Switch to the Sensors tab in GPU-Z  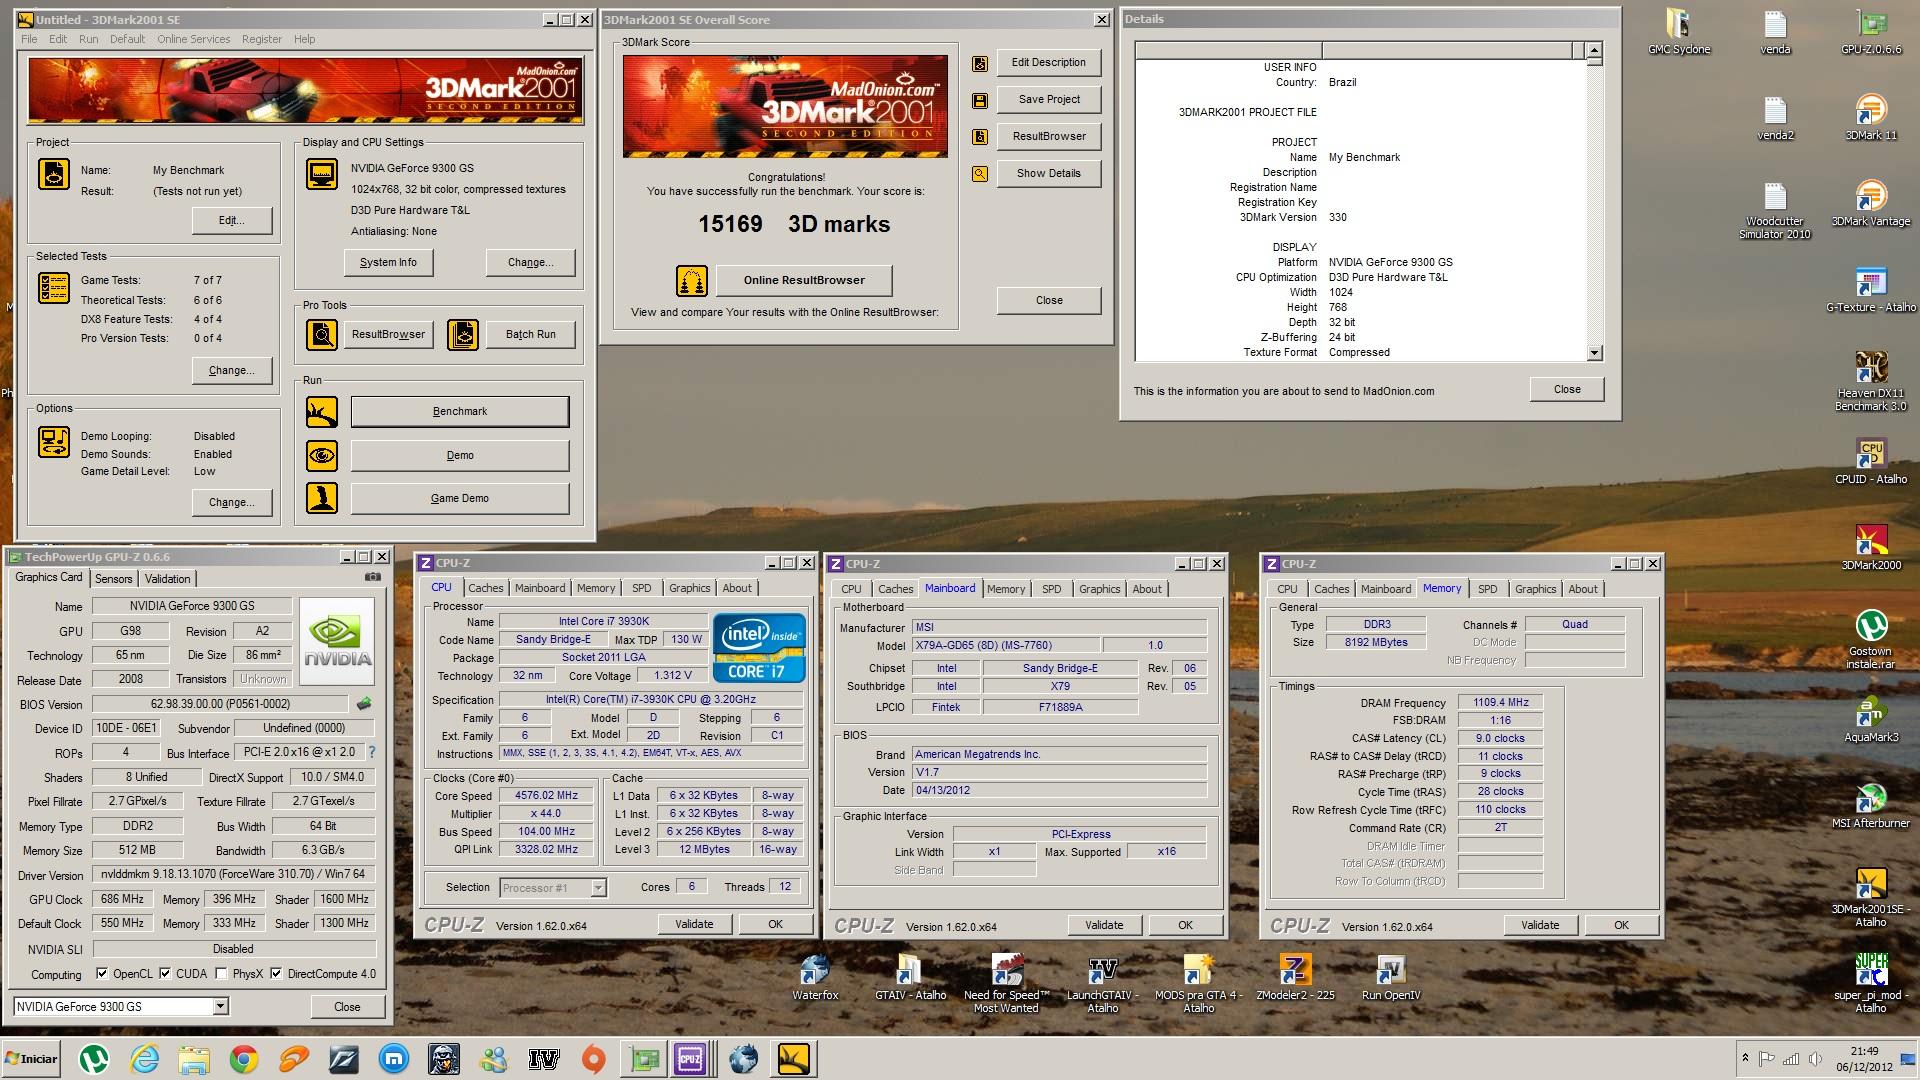click(x=113, y=579)
